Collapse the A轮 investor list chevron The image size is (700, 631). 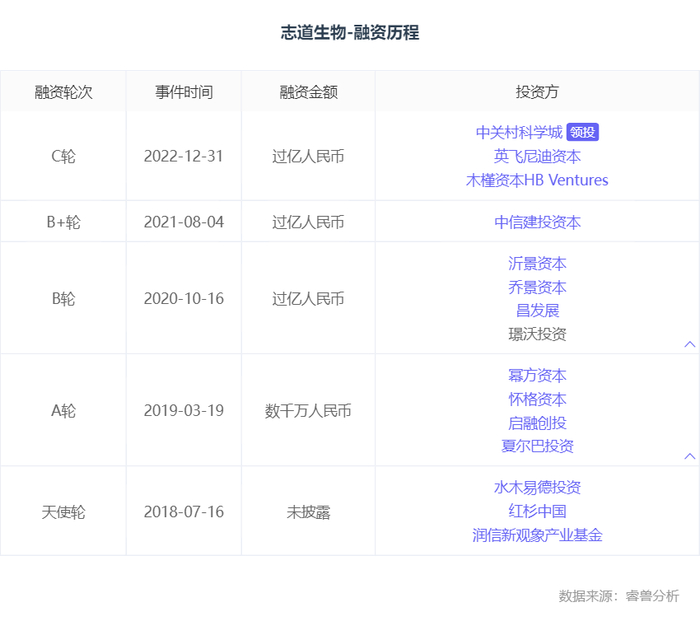click(689, 456)
